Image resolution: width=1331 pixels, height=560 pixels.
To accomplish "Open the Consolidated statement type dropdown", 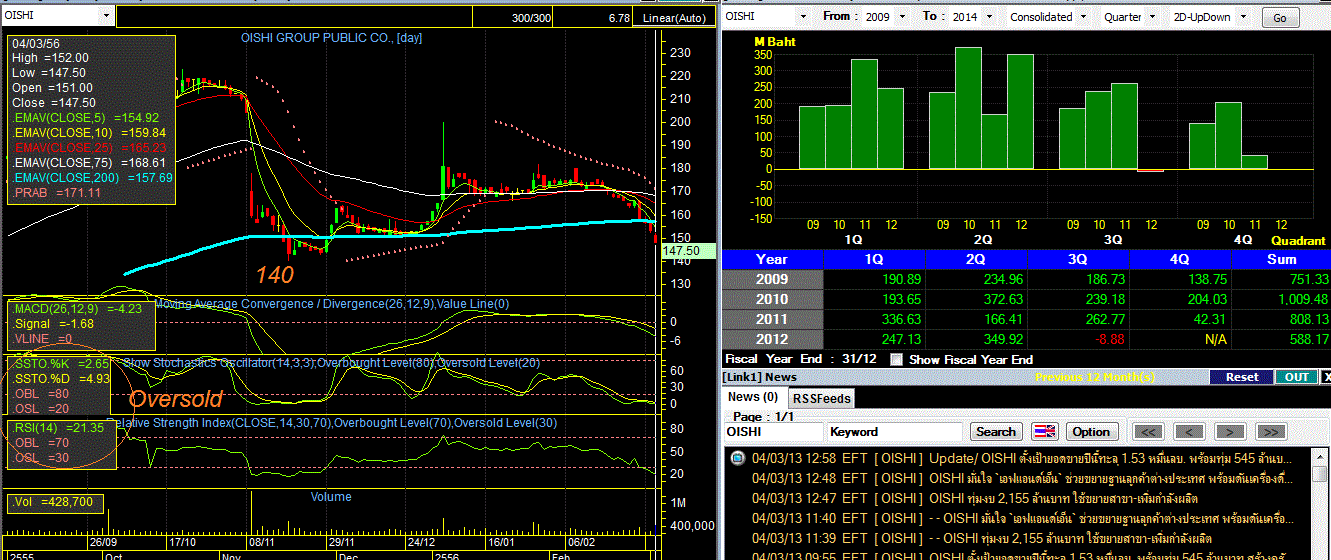I will (x=1084, y=17).
